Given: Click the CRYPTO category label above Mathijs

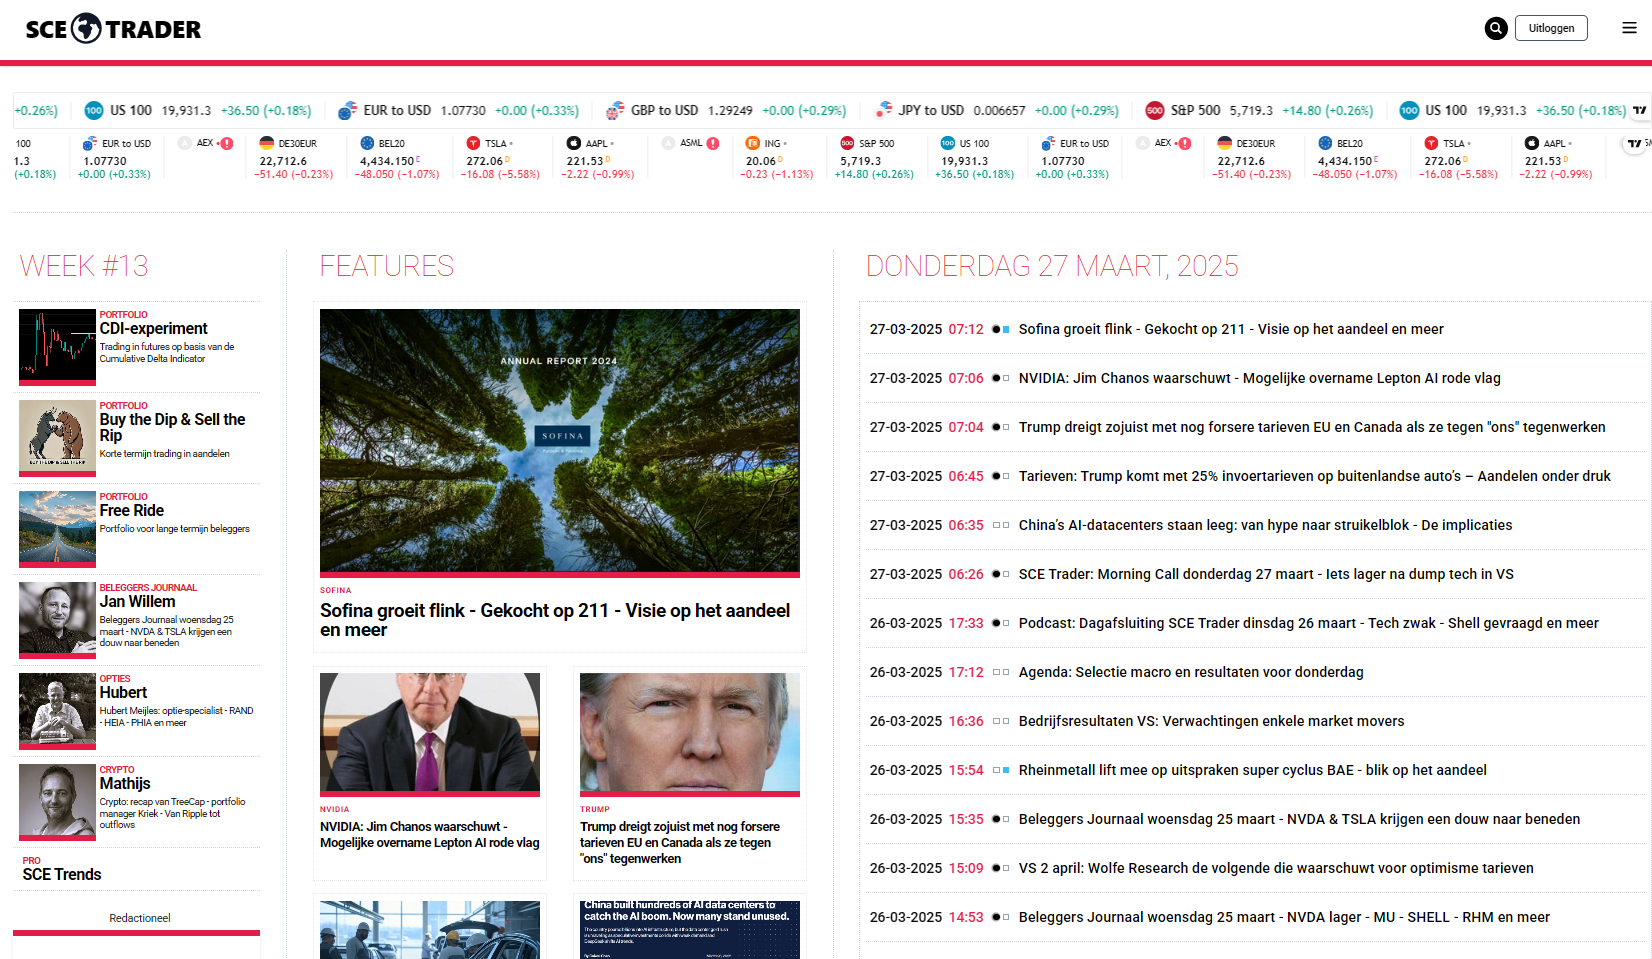Looking at the screenshot, I should (x=117, y=770).
